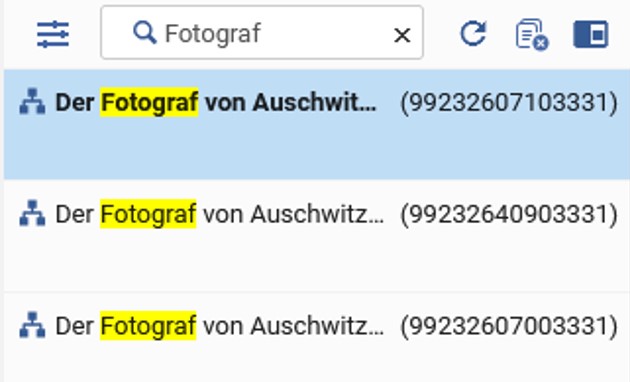Click hierarchy icon of record 99232607003331
Image resolution: width=630 pixels, height=382 pixels.
32,325
